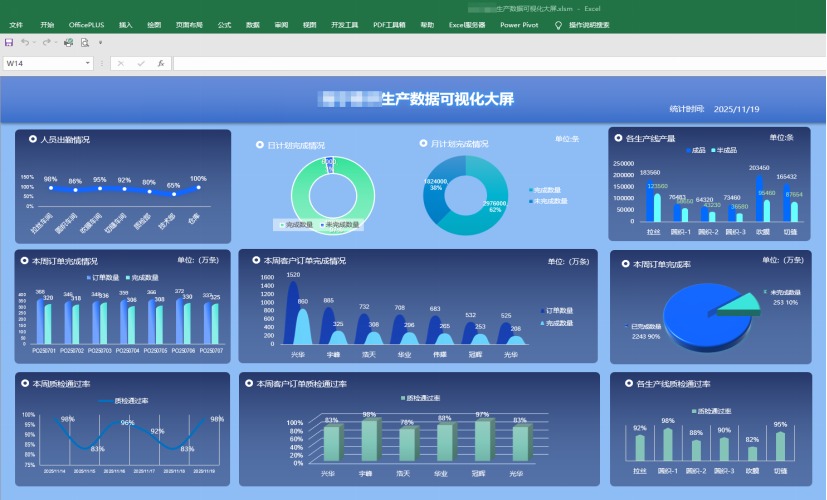Click the 操作说明搜索 search box
The image size is (827, 500).
pos(589,24)
